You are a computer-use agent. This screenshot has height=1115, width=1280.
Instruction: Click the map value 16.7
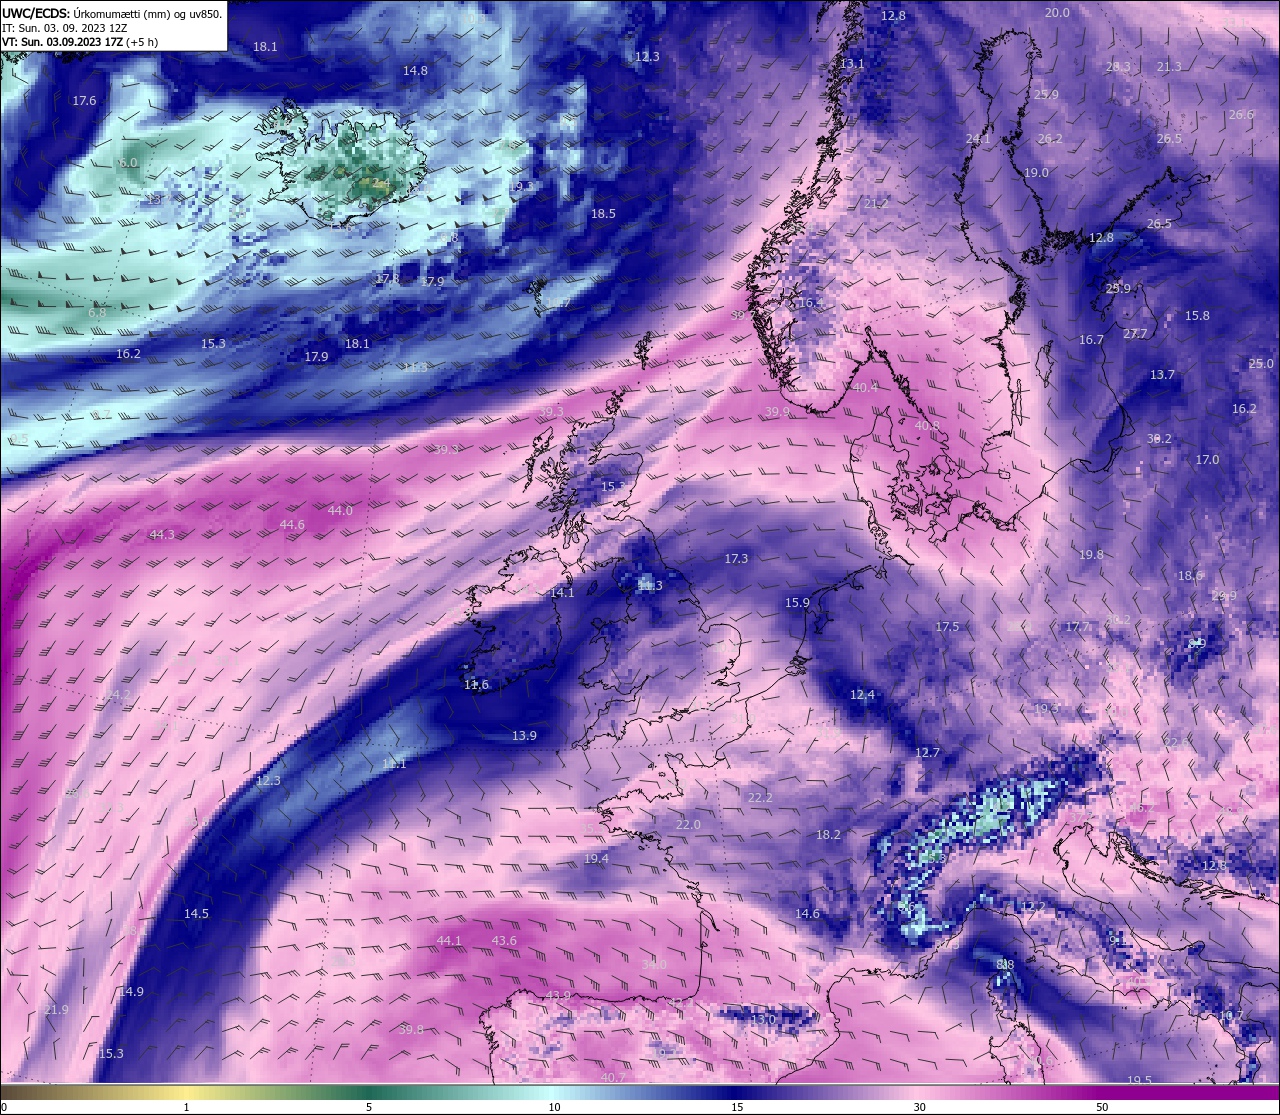click(1091, 340)
